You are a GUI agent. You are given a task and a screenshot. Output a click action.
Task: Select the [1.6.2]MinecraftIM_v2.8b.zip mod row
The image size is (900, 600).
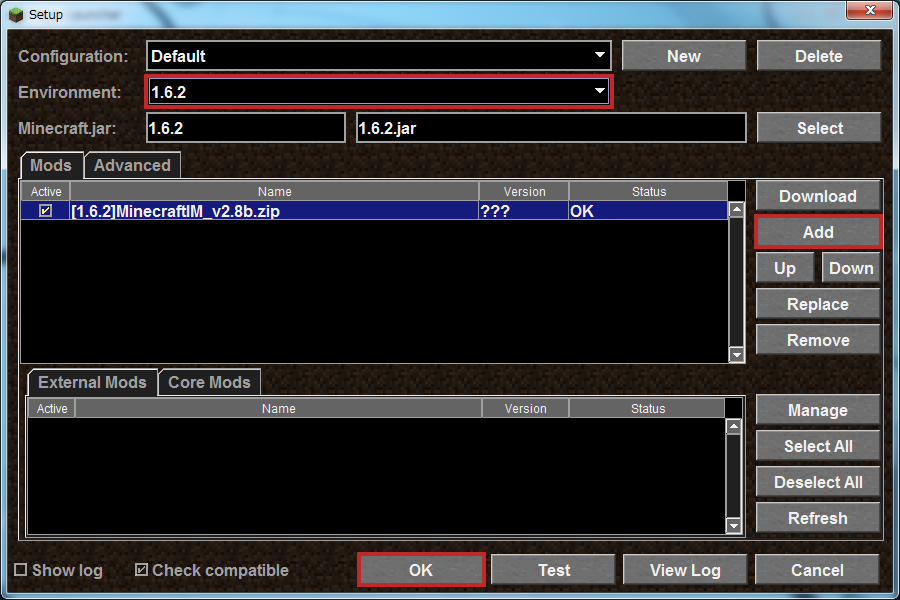click(x=374, y=211)
